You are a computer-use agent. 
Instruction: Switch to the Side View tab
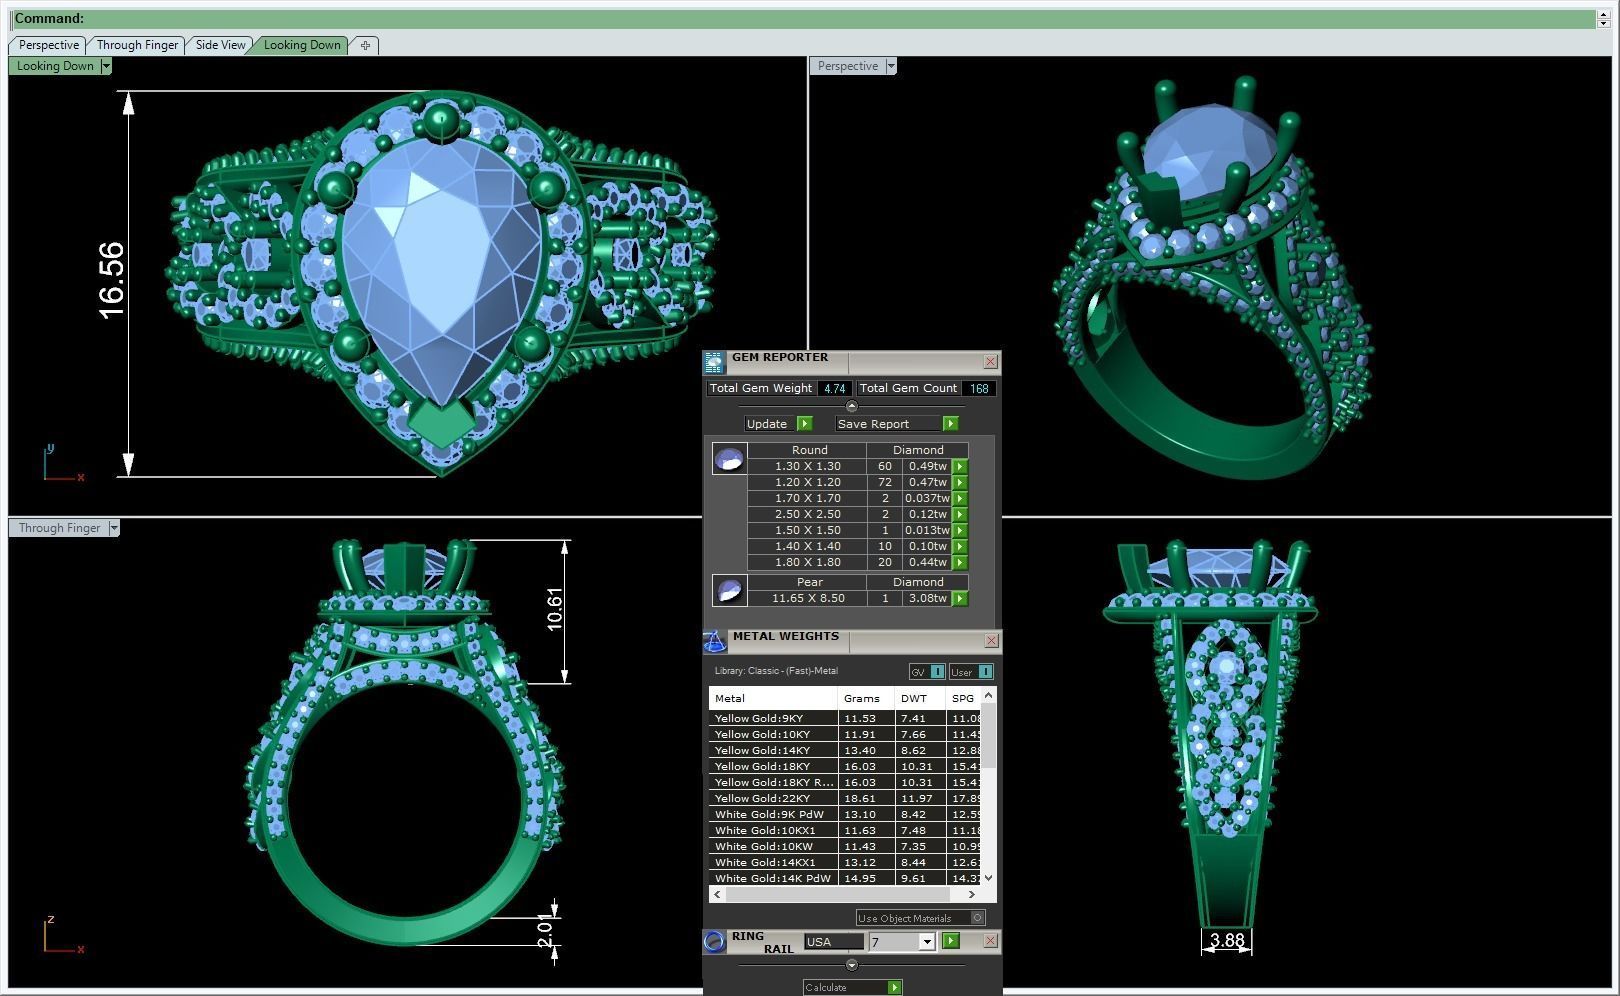point(220,45)
